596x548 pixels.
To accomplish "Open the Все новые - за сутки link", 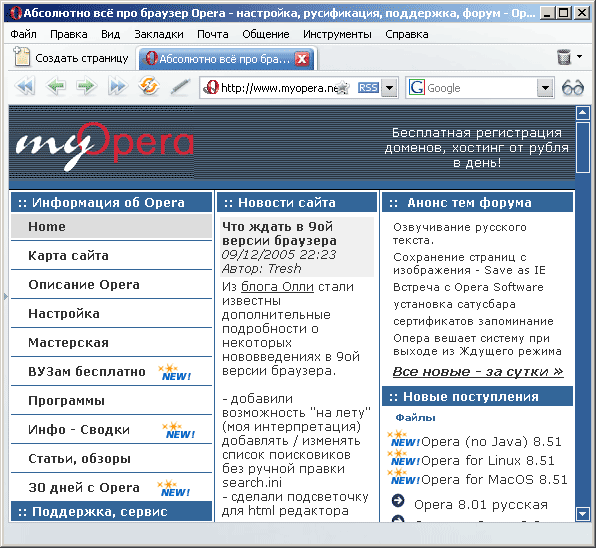I will tap(478, 371).
